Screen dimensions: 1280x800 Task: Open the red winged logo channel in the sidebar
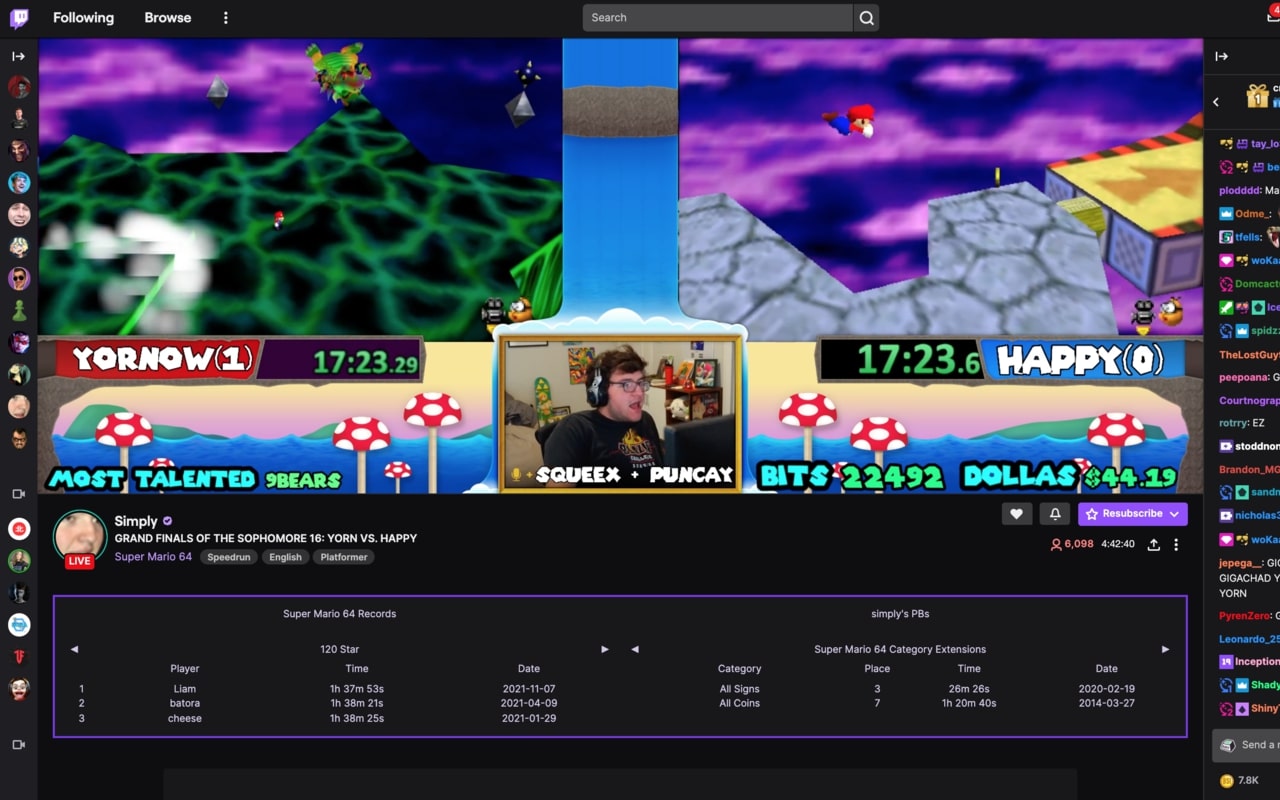point(19,657)
